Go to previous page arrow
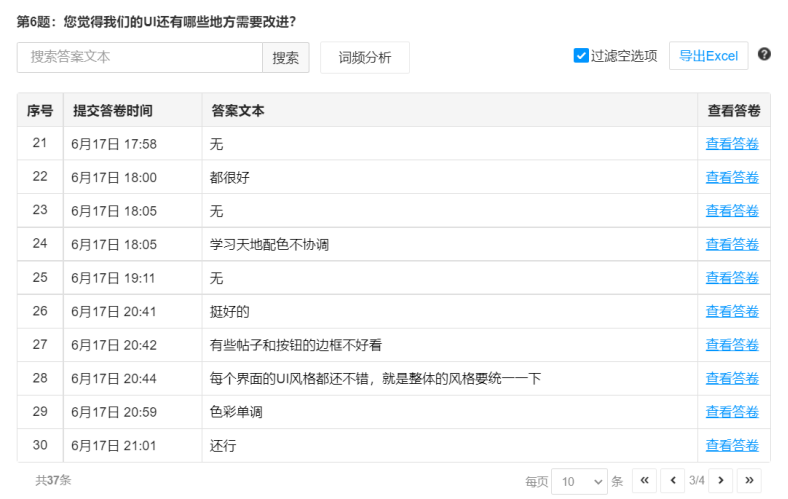 [x=672, y=480]
